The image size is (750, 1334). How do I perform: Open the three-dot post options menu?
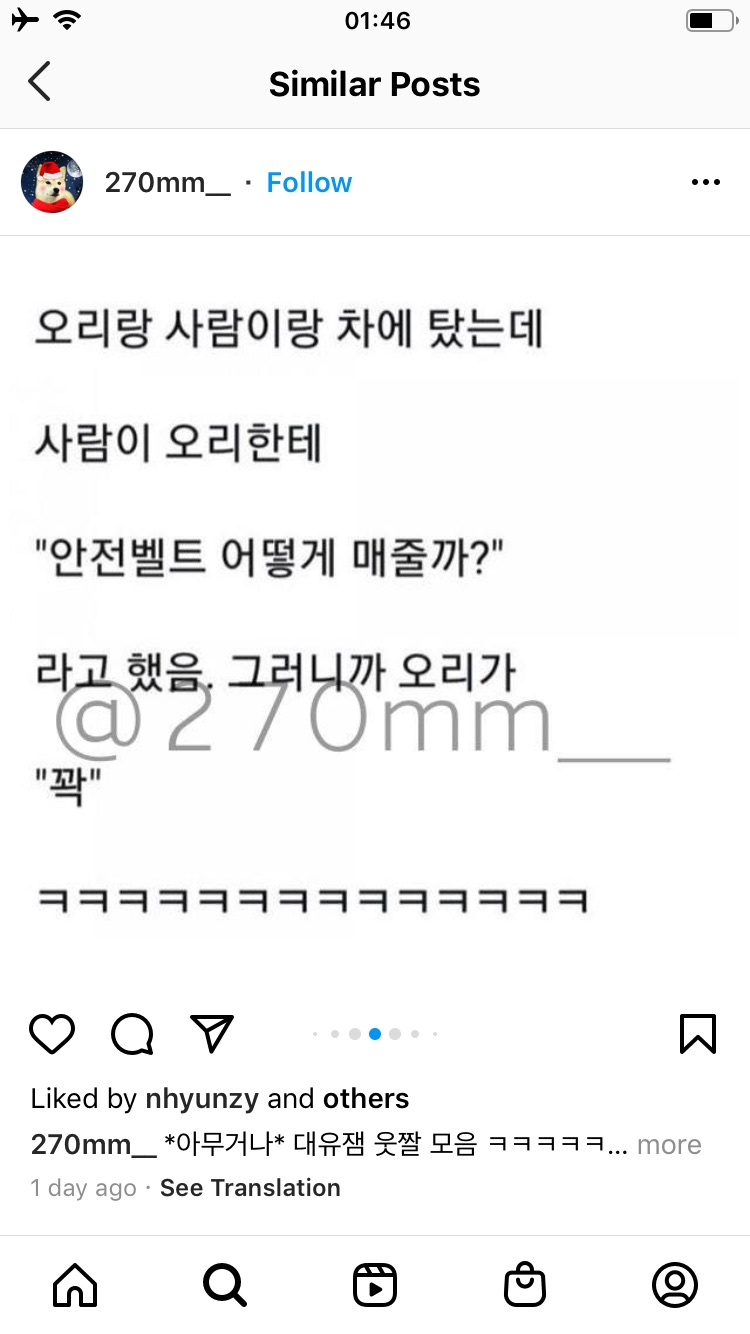point(706,182)
